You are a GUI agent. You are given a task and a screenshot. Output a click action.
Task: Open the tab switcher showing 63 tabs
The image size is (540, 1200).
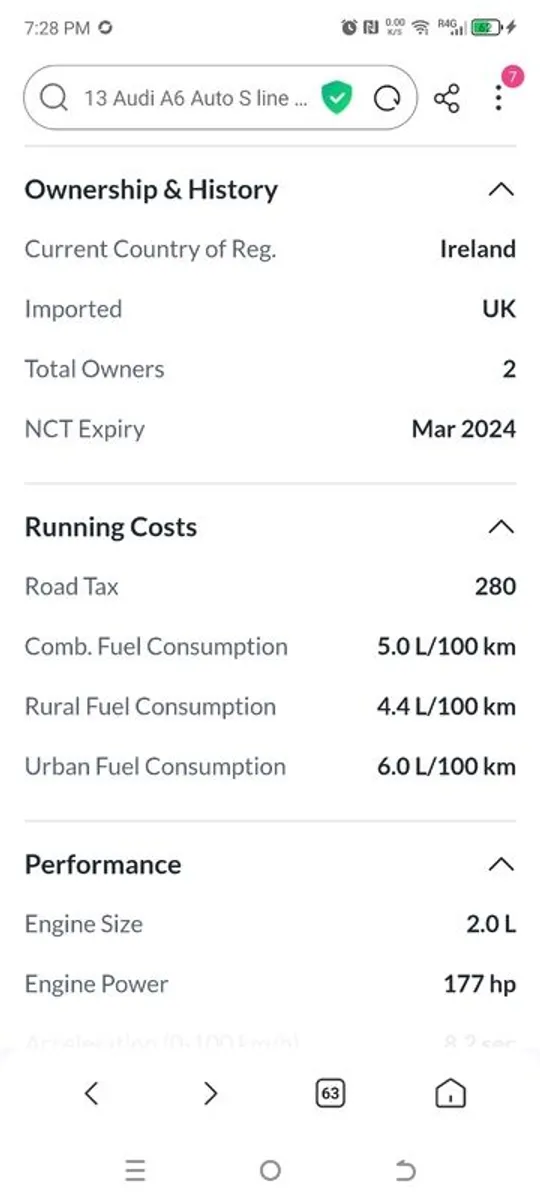(x=330, y=1093)
